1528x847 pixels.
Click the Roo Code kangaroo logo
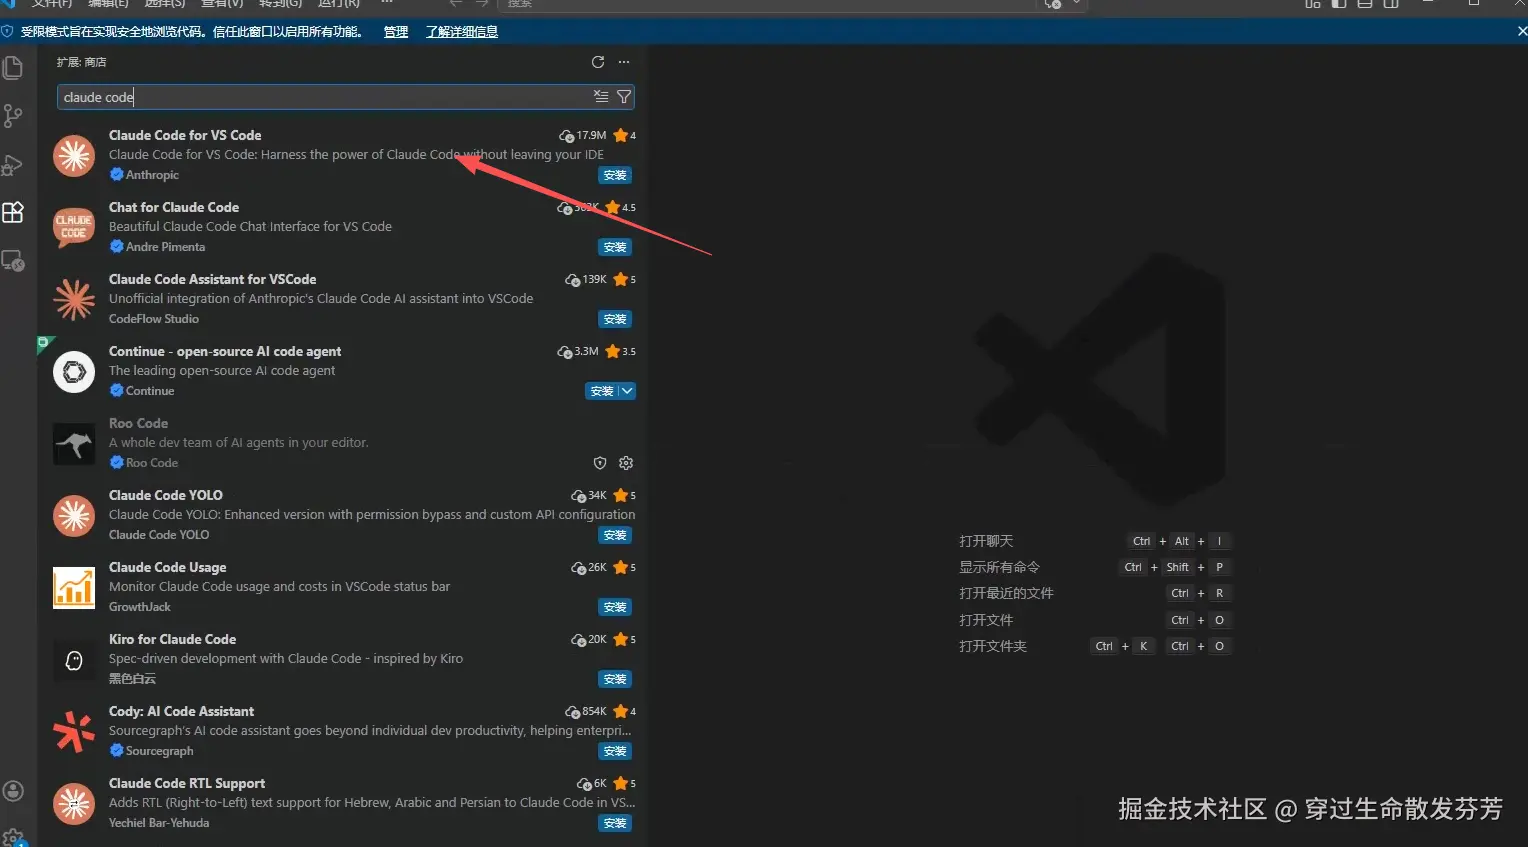tap(74, 444)
